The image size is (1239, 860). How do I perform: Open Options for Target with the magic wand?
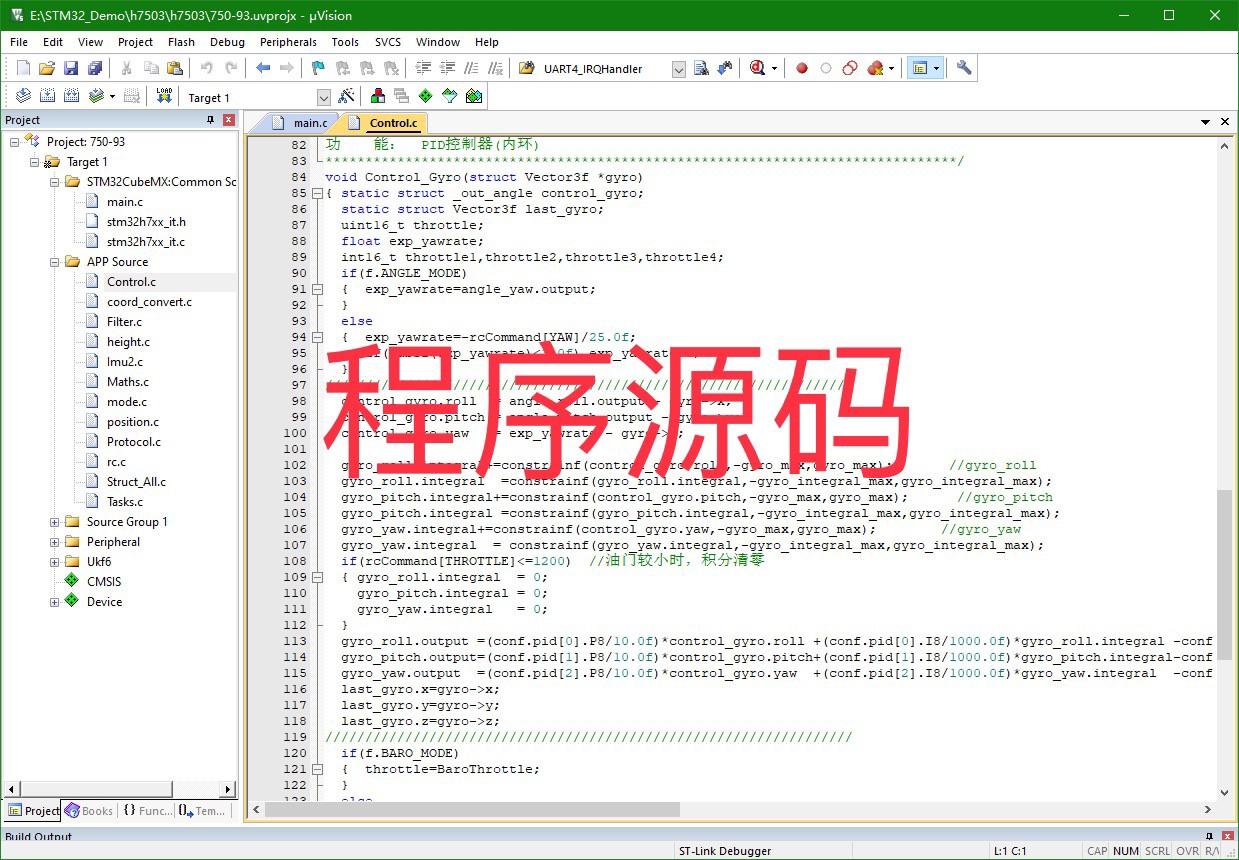point(347,96)
